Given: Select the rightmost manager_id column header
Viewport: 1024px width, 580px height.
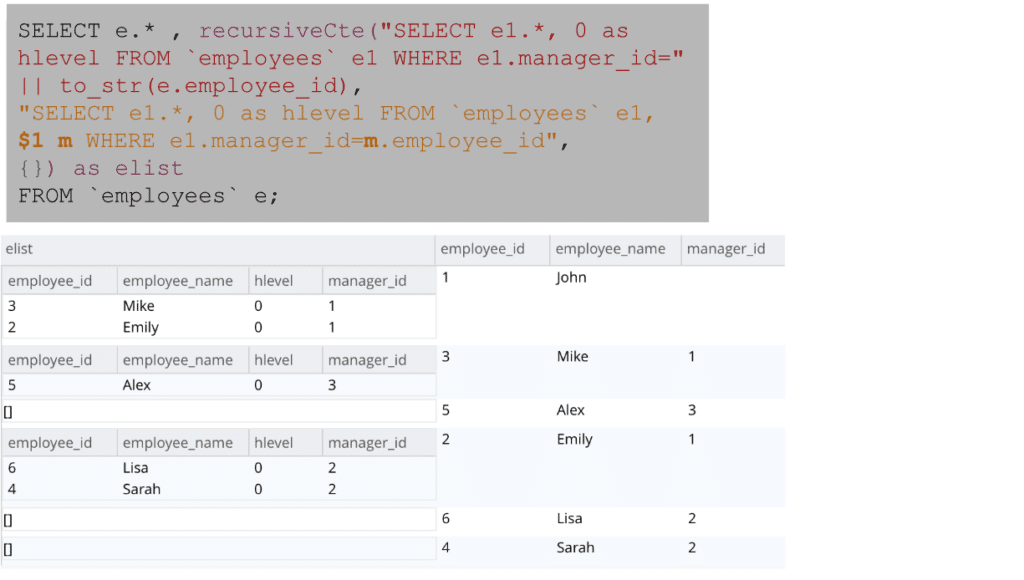Looking at the screenshot, I should click(727, 249).
